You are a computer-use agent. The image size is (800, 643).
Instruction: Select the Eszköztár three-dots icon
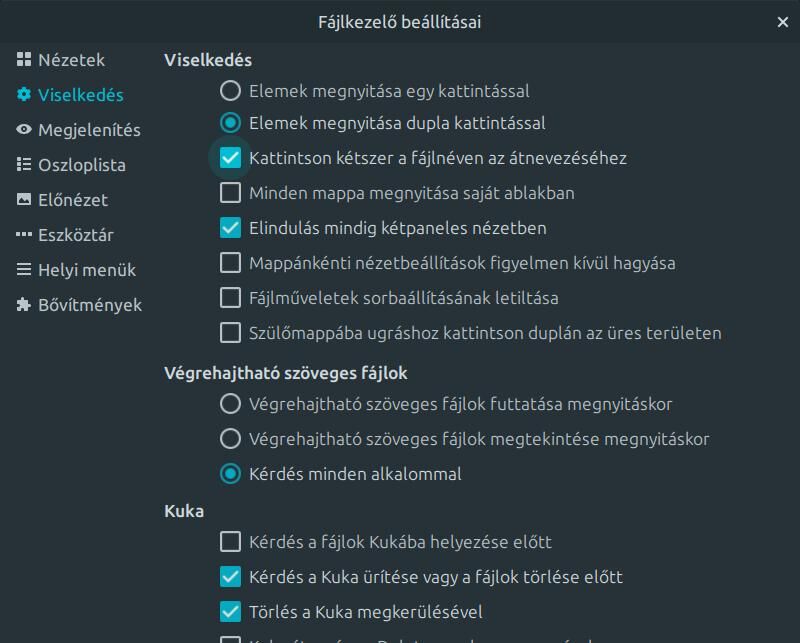[23, 235]
